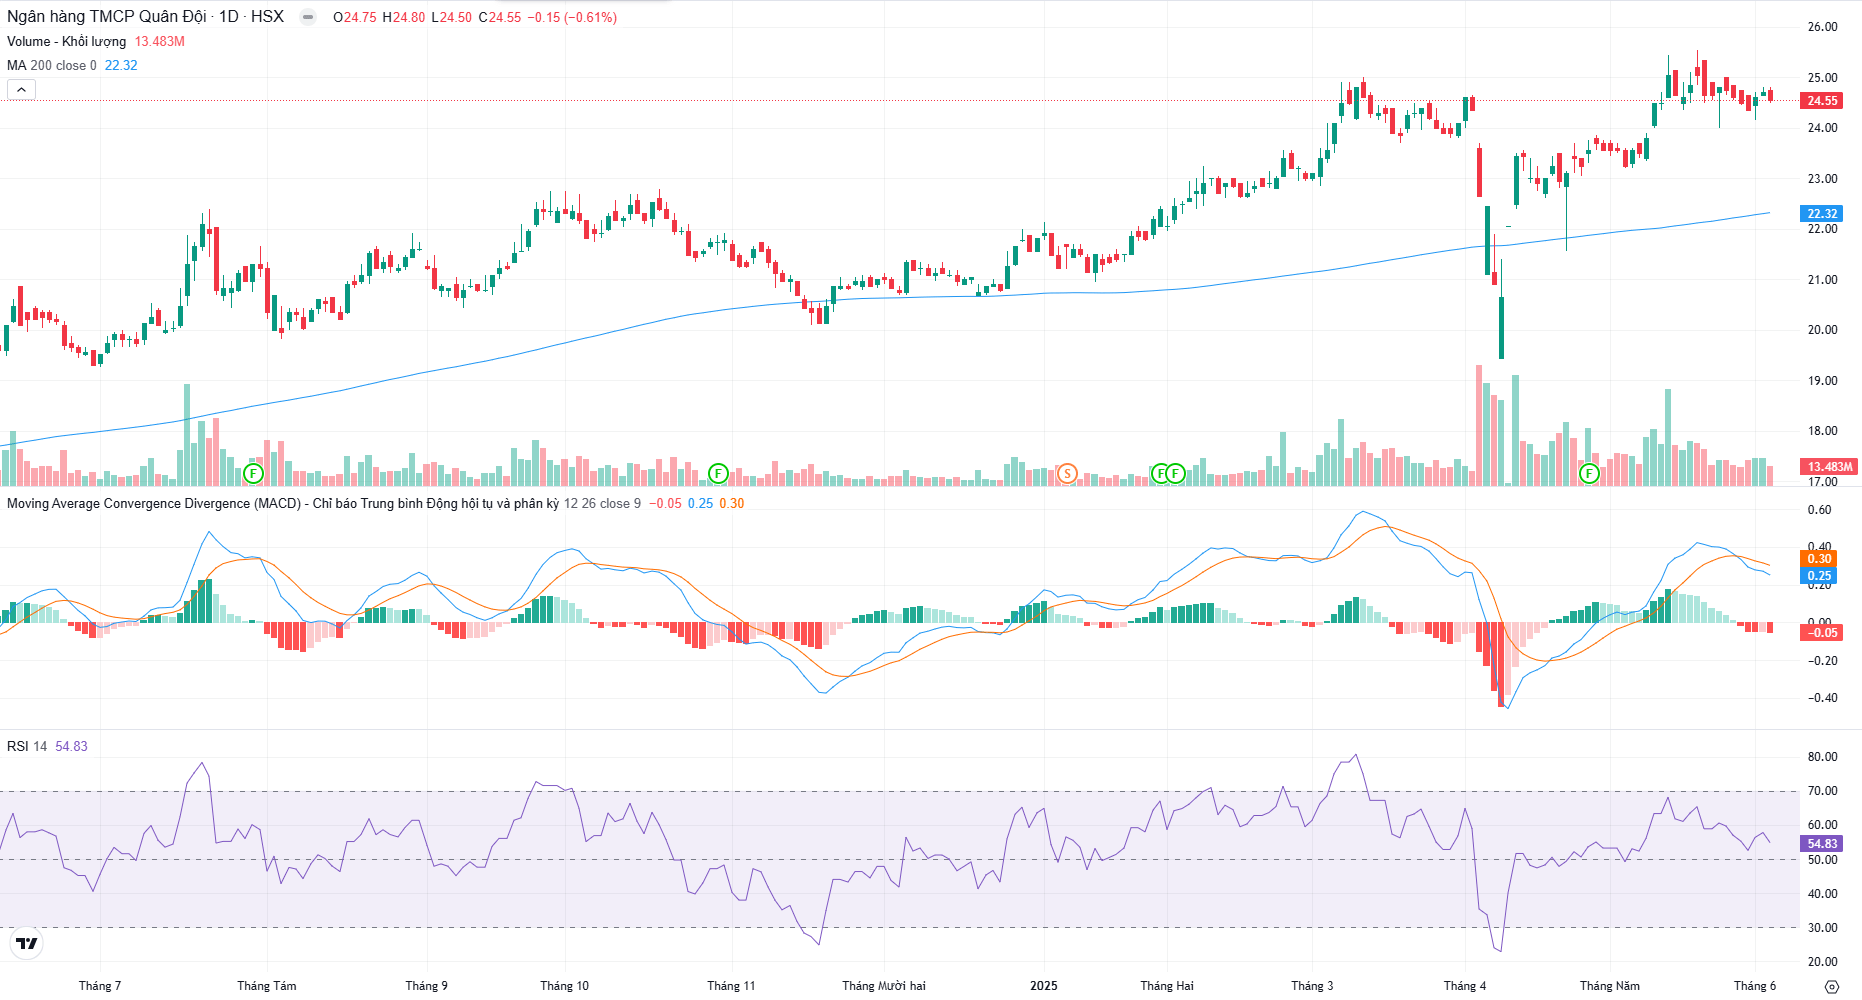1862x1000 pixels.
Task: Click the Tháng Tám time axis label
Action: [x=267, y=986]
